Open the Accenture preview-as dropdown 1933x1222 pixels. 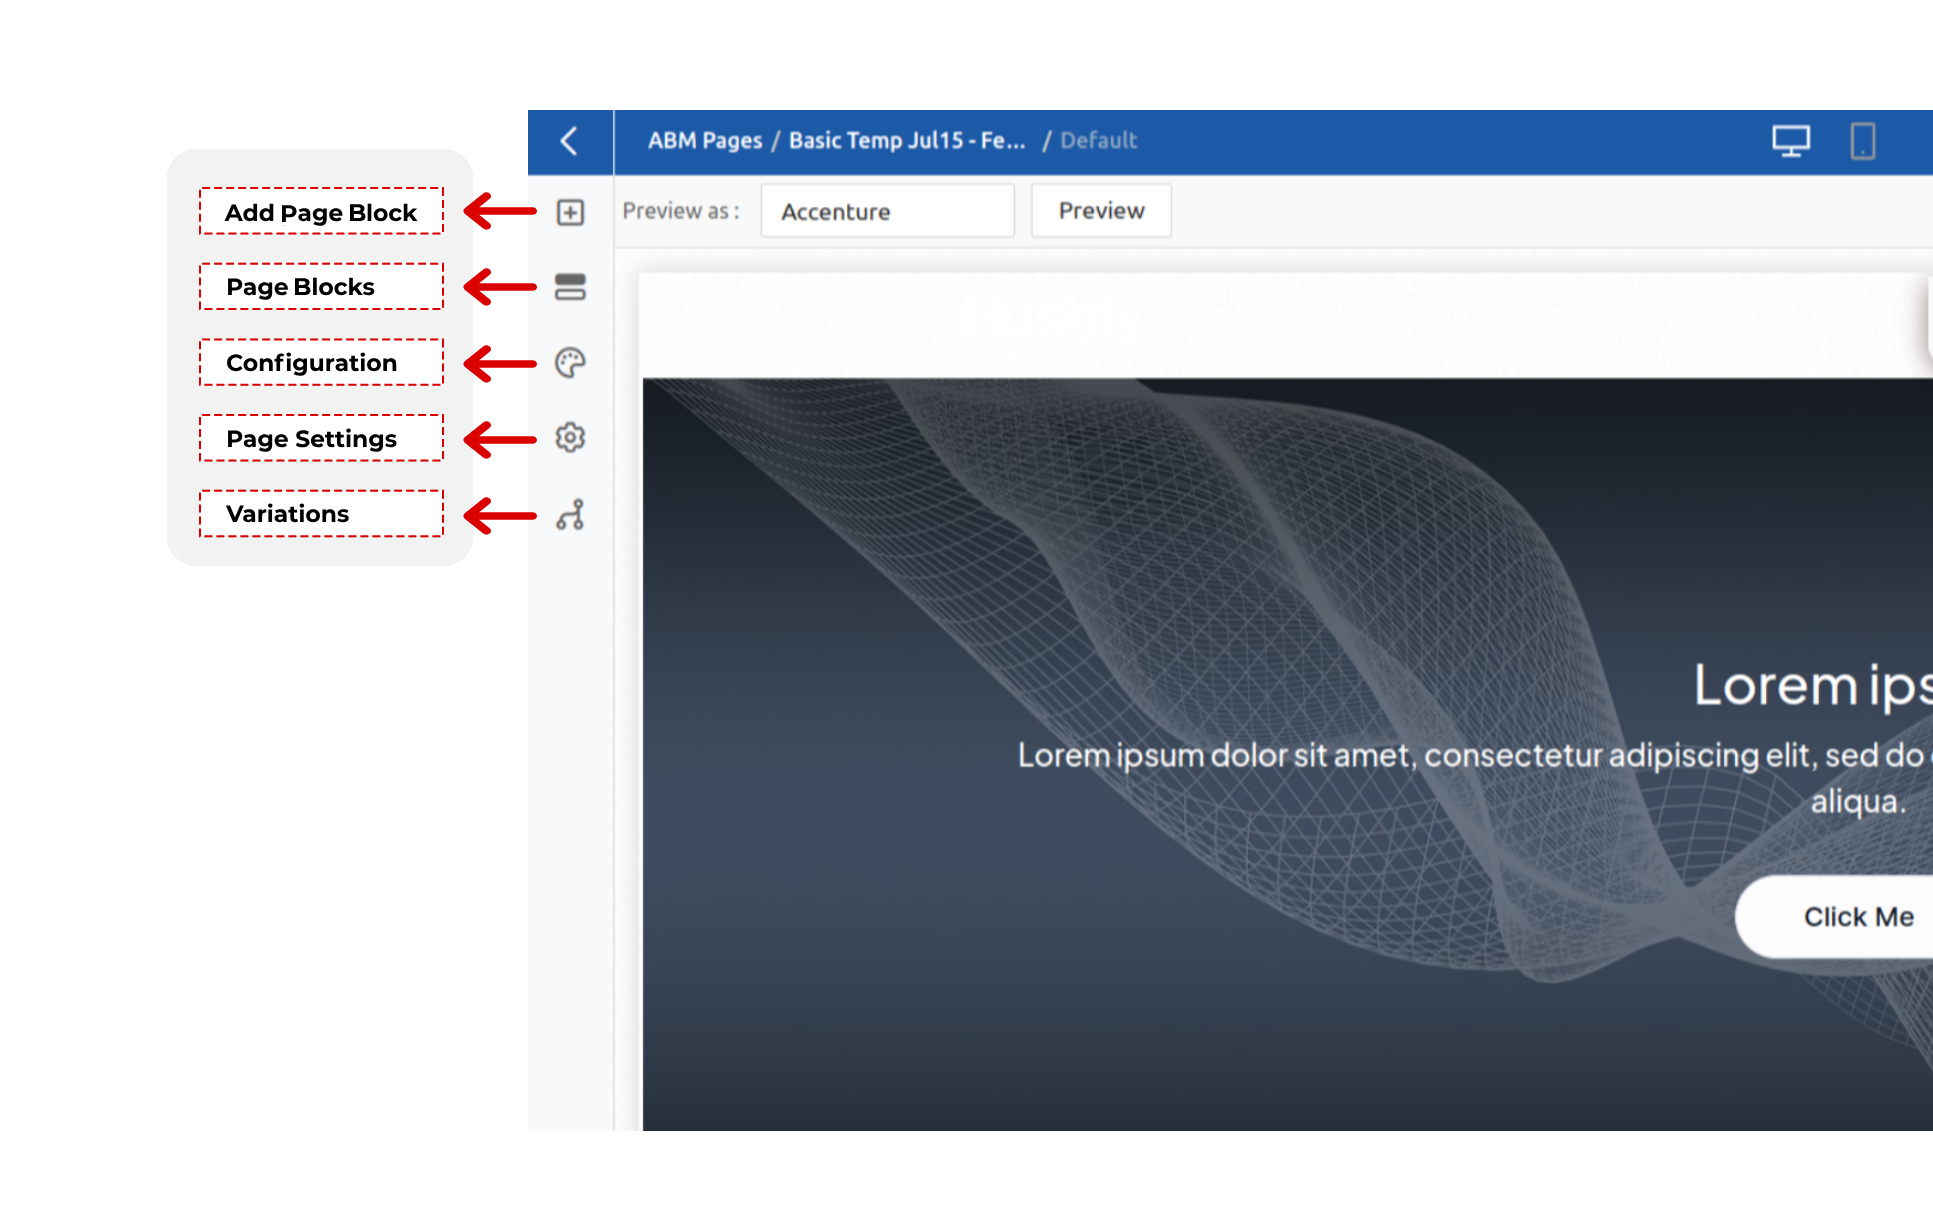887,211
